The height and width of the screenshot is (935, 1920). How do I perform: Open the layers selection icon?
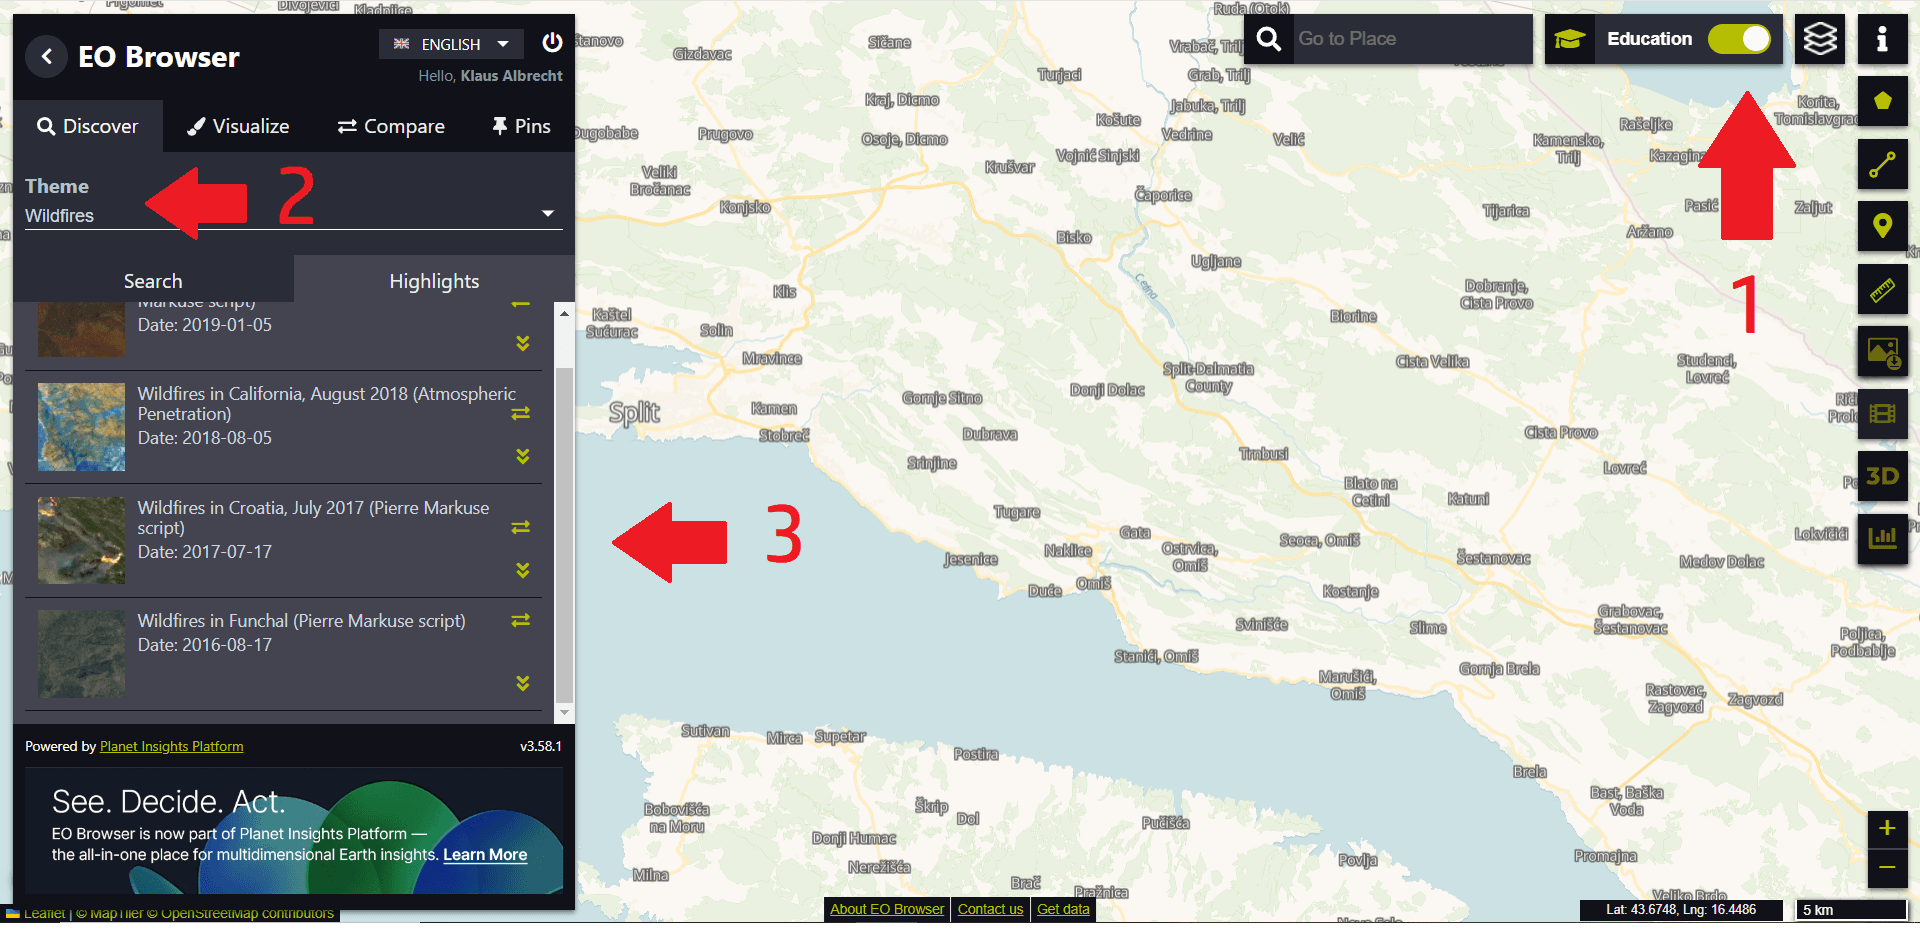(1819, 40)
